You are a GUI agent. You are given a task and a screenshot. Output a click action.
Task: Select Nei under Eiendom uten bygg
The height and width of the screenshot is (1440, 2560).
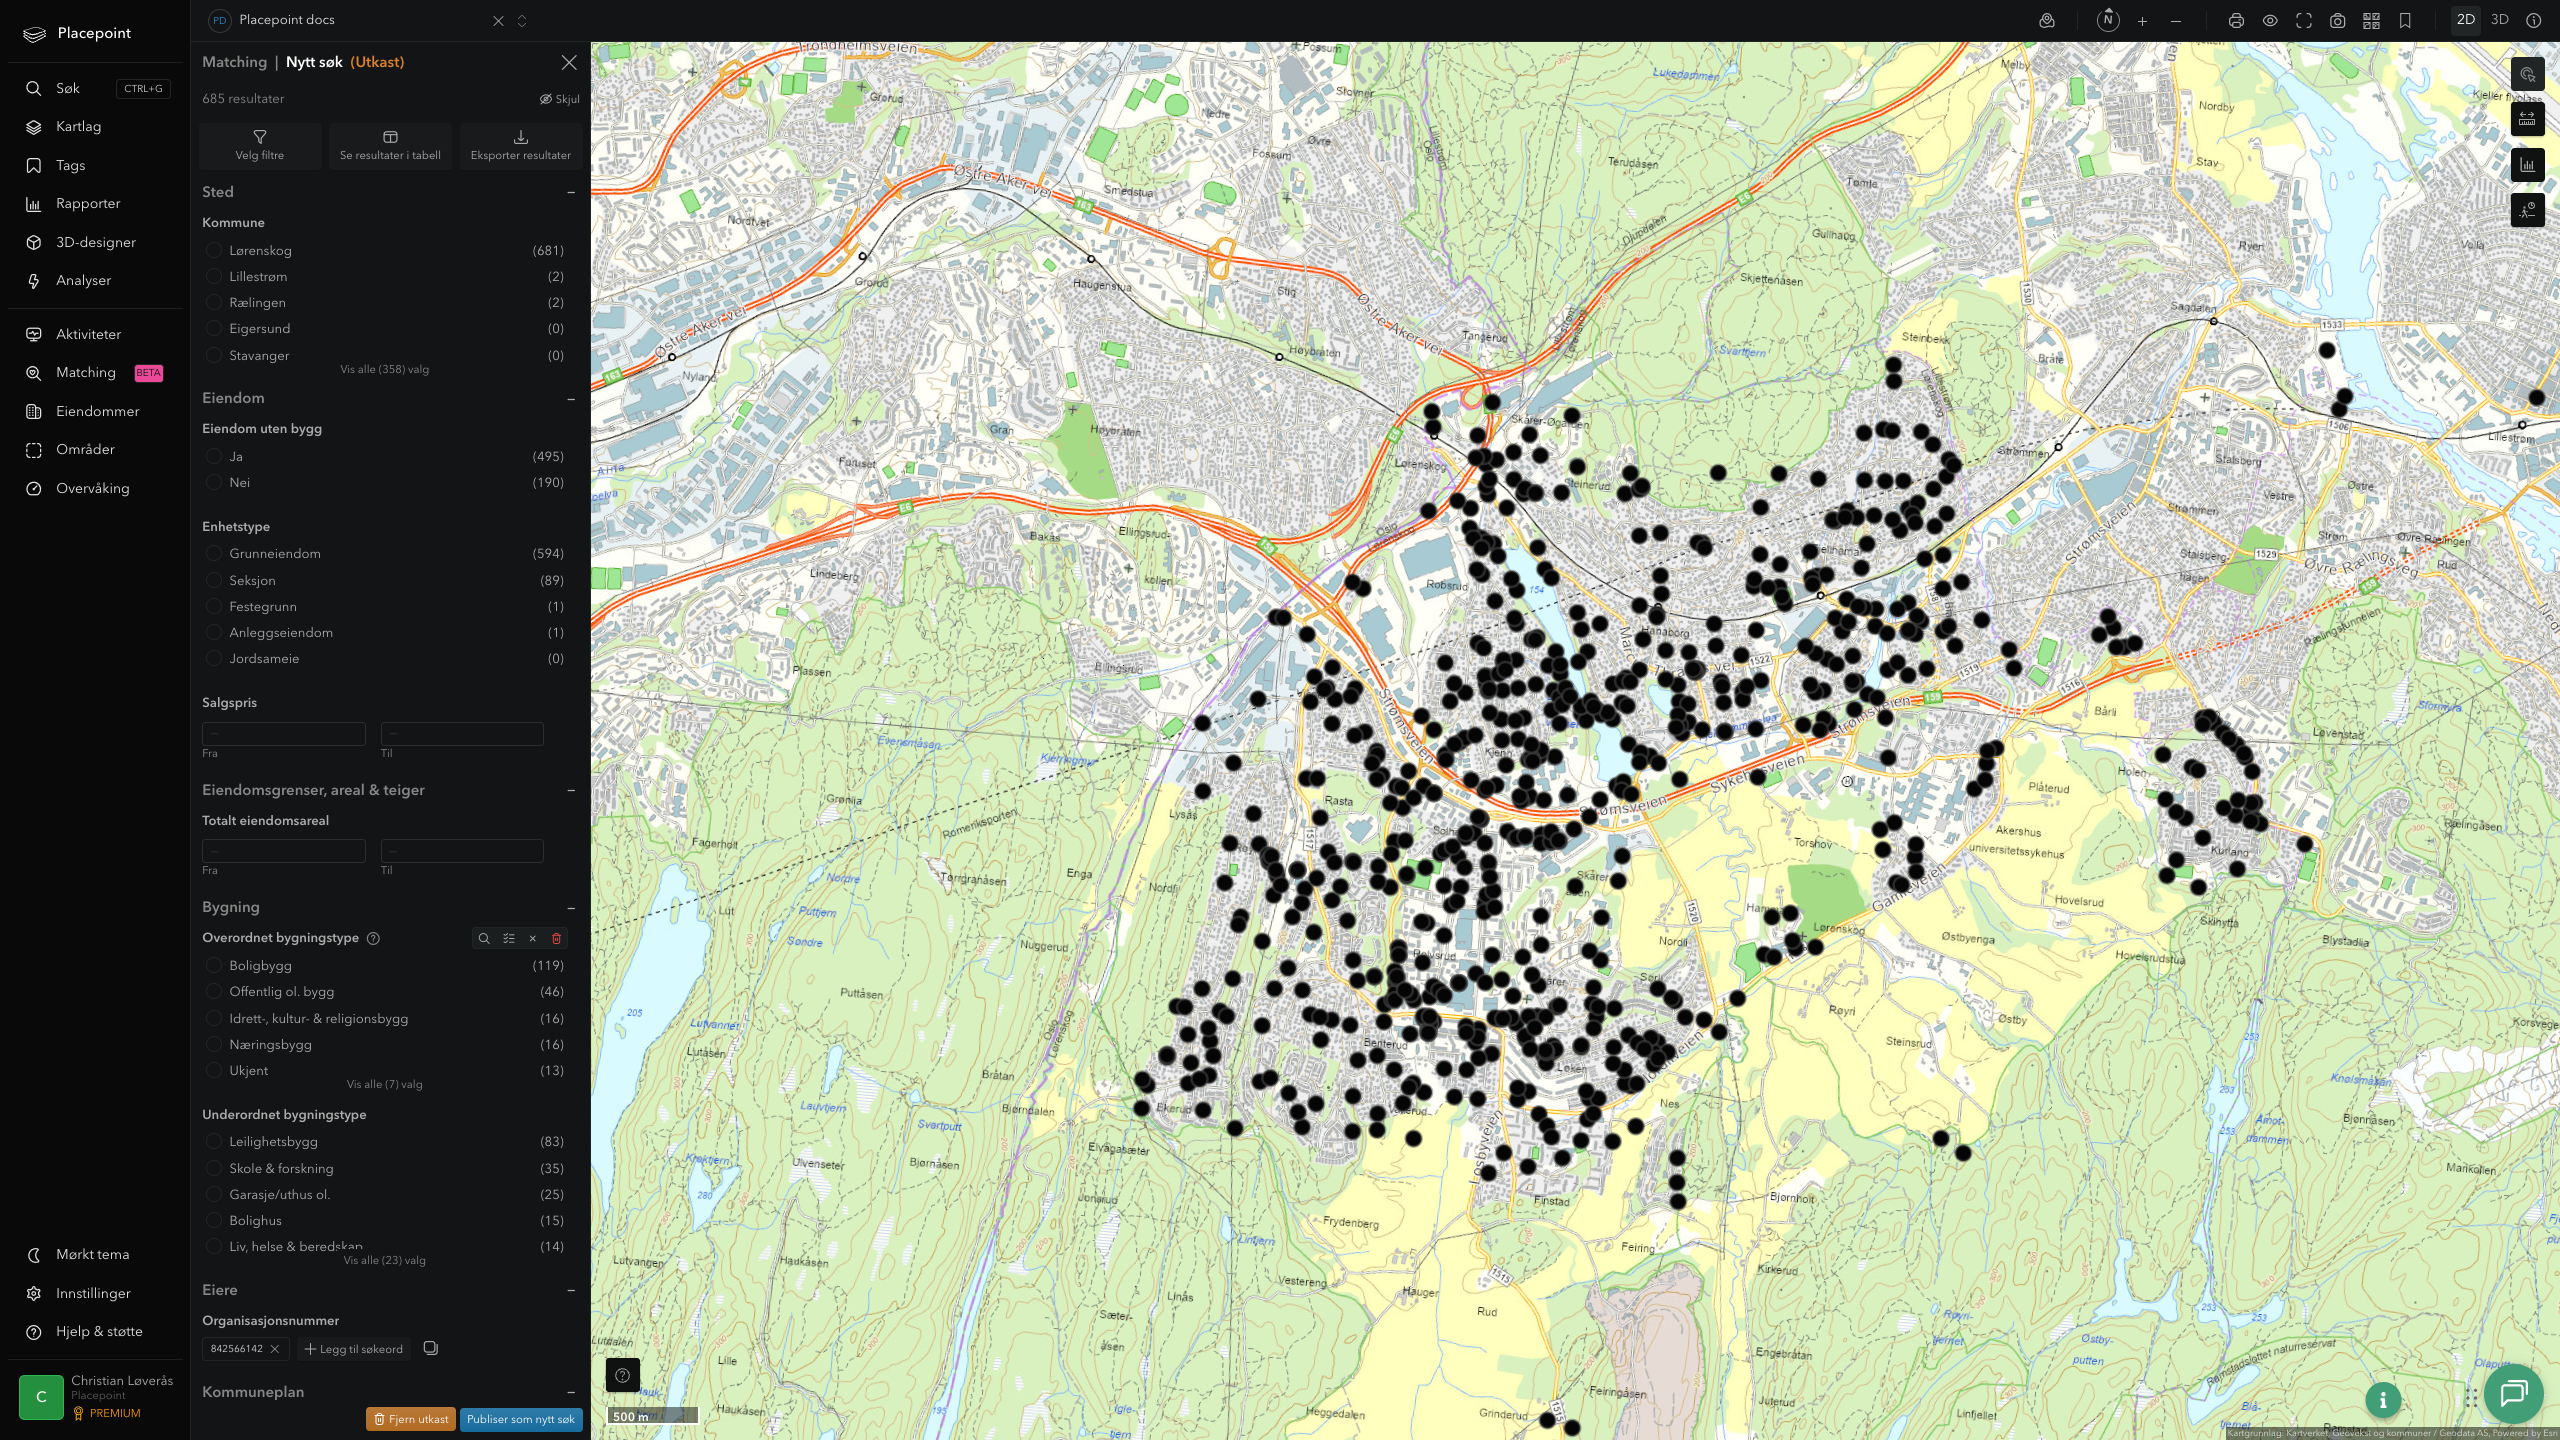pyautogui.click(x=213, y=482)
